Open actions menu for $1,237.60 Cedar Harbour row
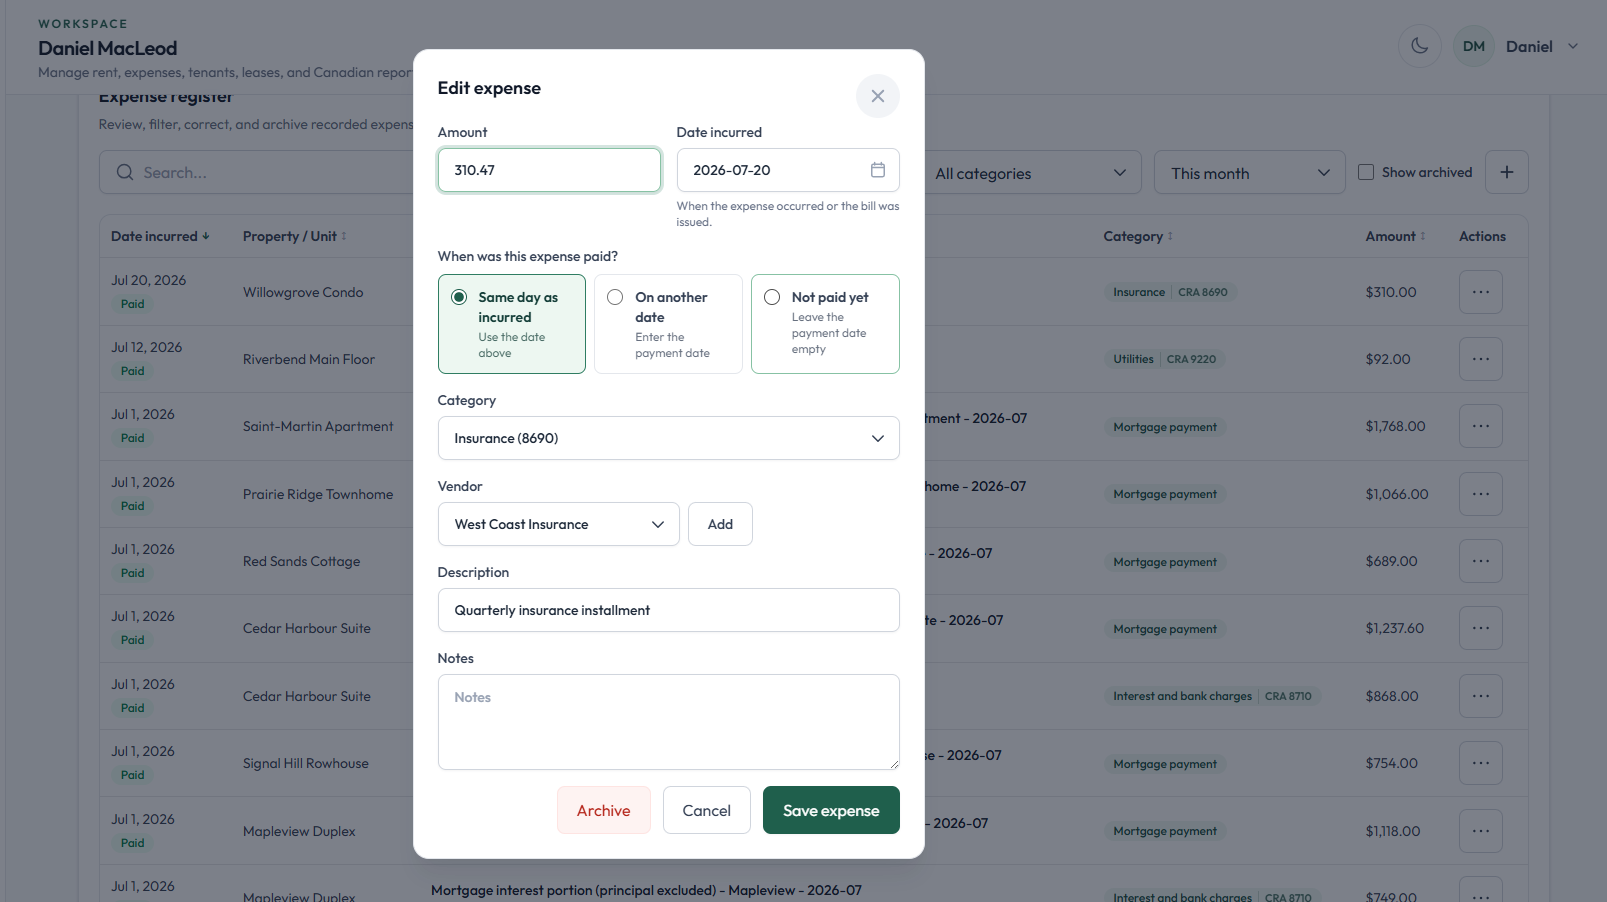1607x902 pixels. (x=1480, y=628)
